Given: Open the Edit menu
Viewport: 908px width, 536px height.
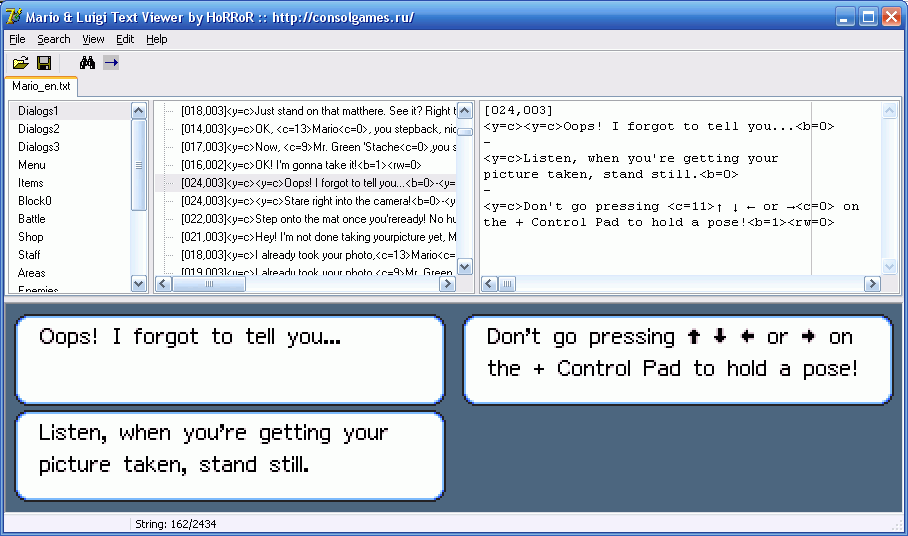Looking at the screenshot, I should [125, 39].
